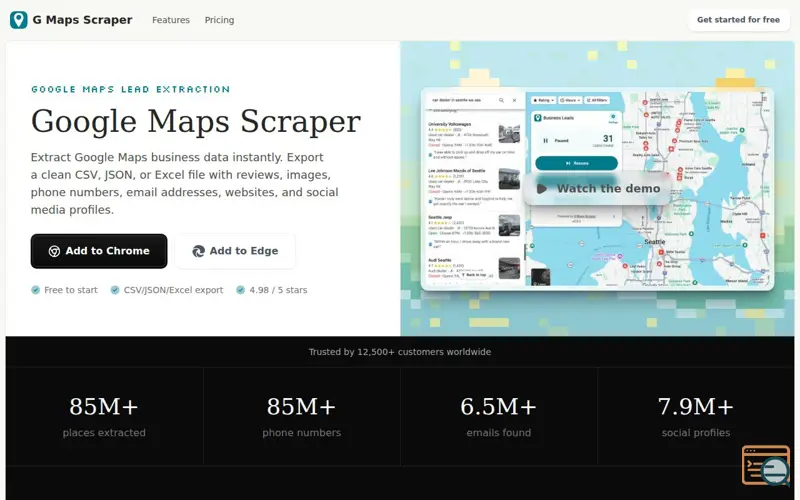Click the Add to Edge button
Screen dimensions: 800x500
(235, 251)
